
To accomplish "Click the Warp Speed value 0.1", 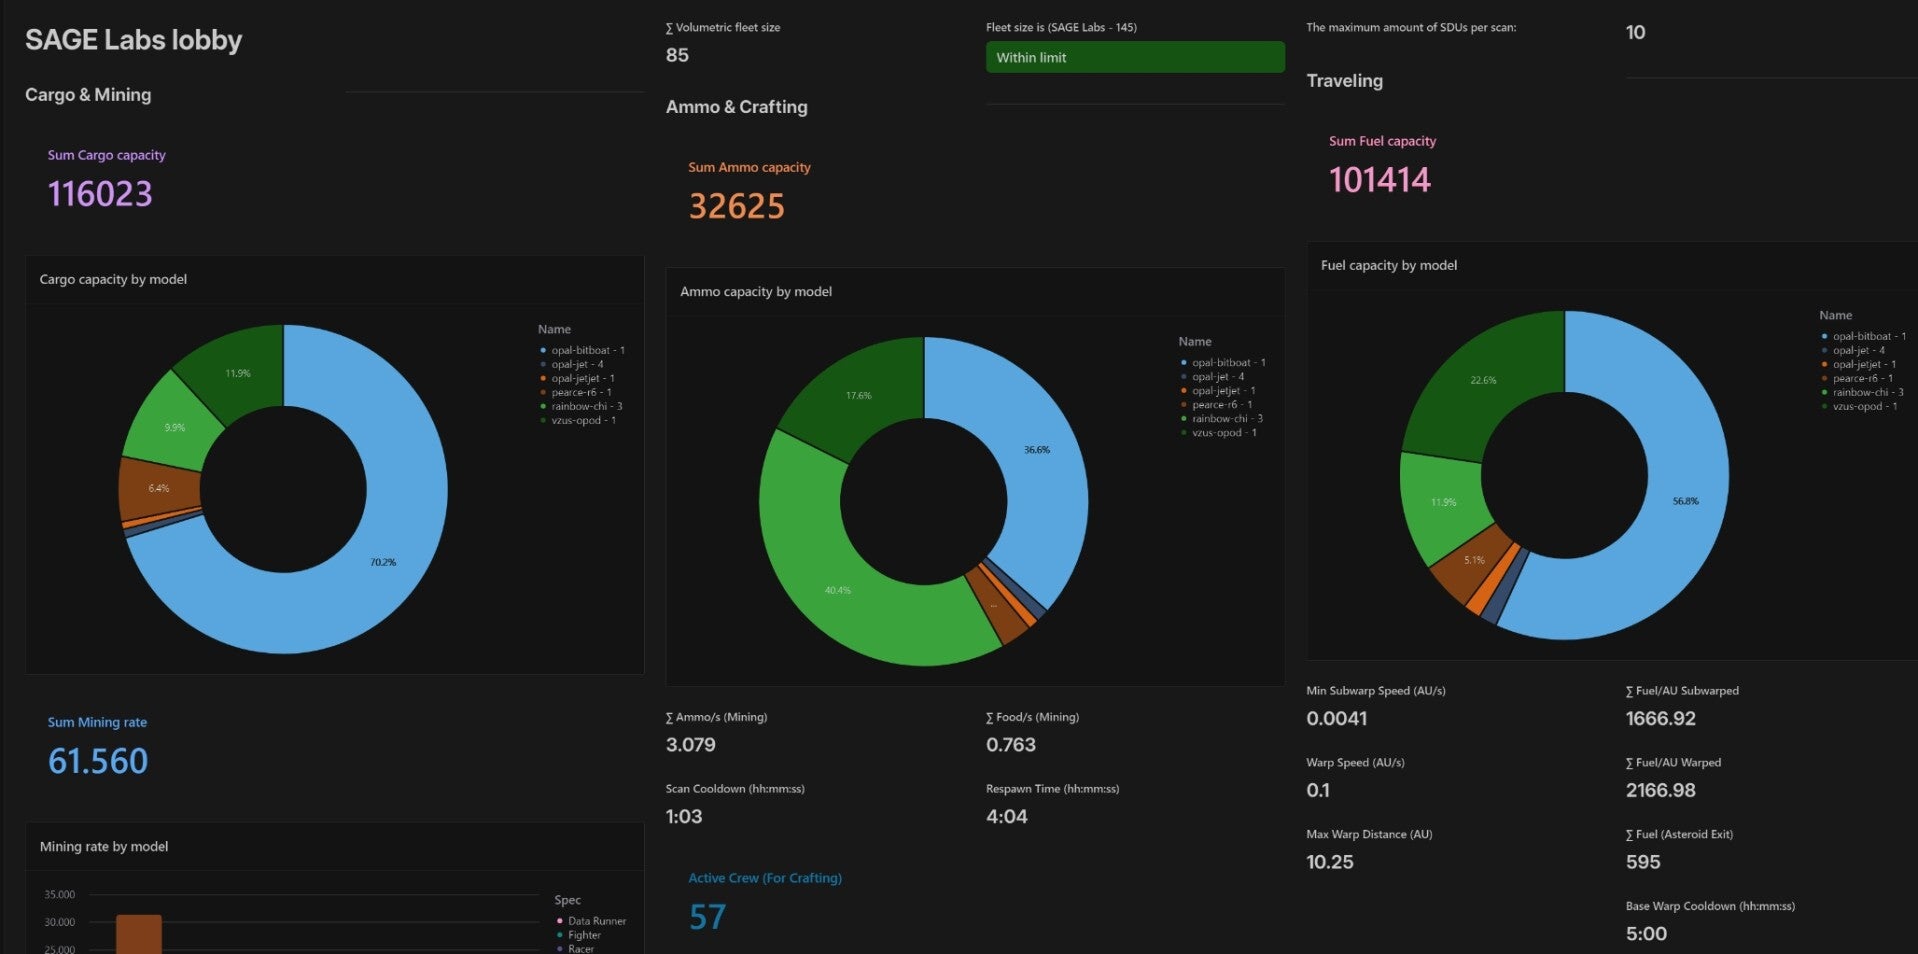I will (x=1318, y=791).
